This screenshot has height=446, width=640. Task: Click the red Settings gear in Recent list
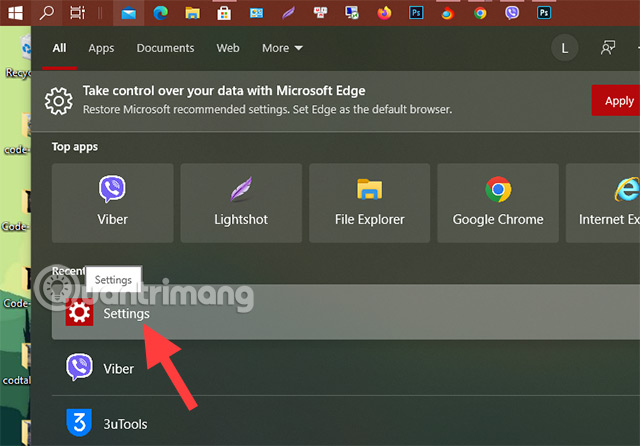(x=79, y=312)
